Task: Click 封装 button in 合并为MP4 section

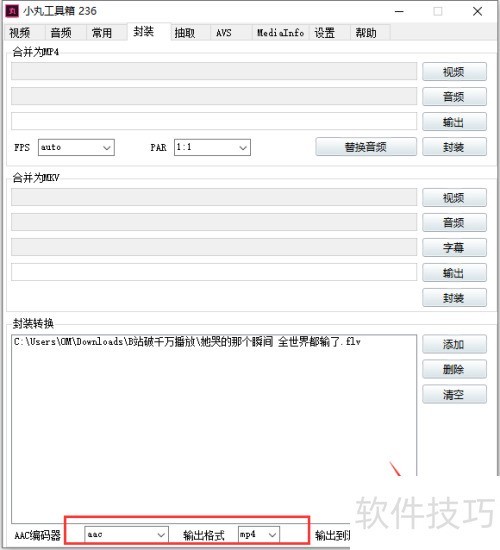Action: point(454,147)
